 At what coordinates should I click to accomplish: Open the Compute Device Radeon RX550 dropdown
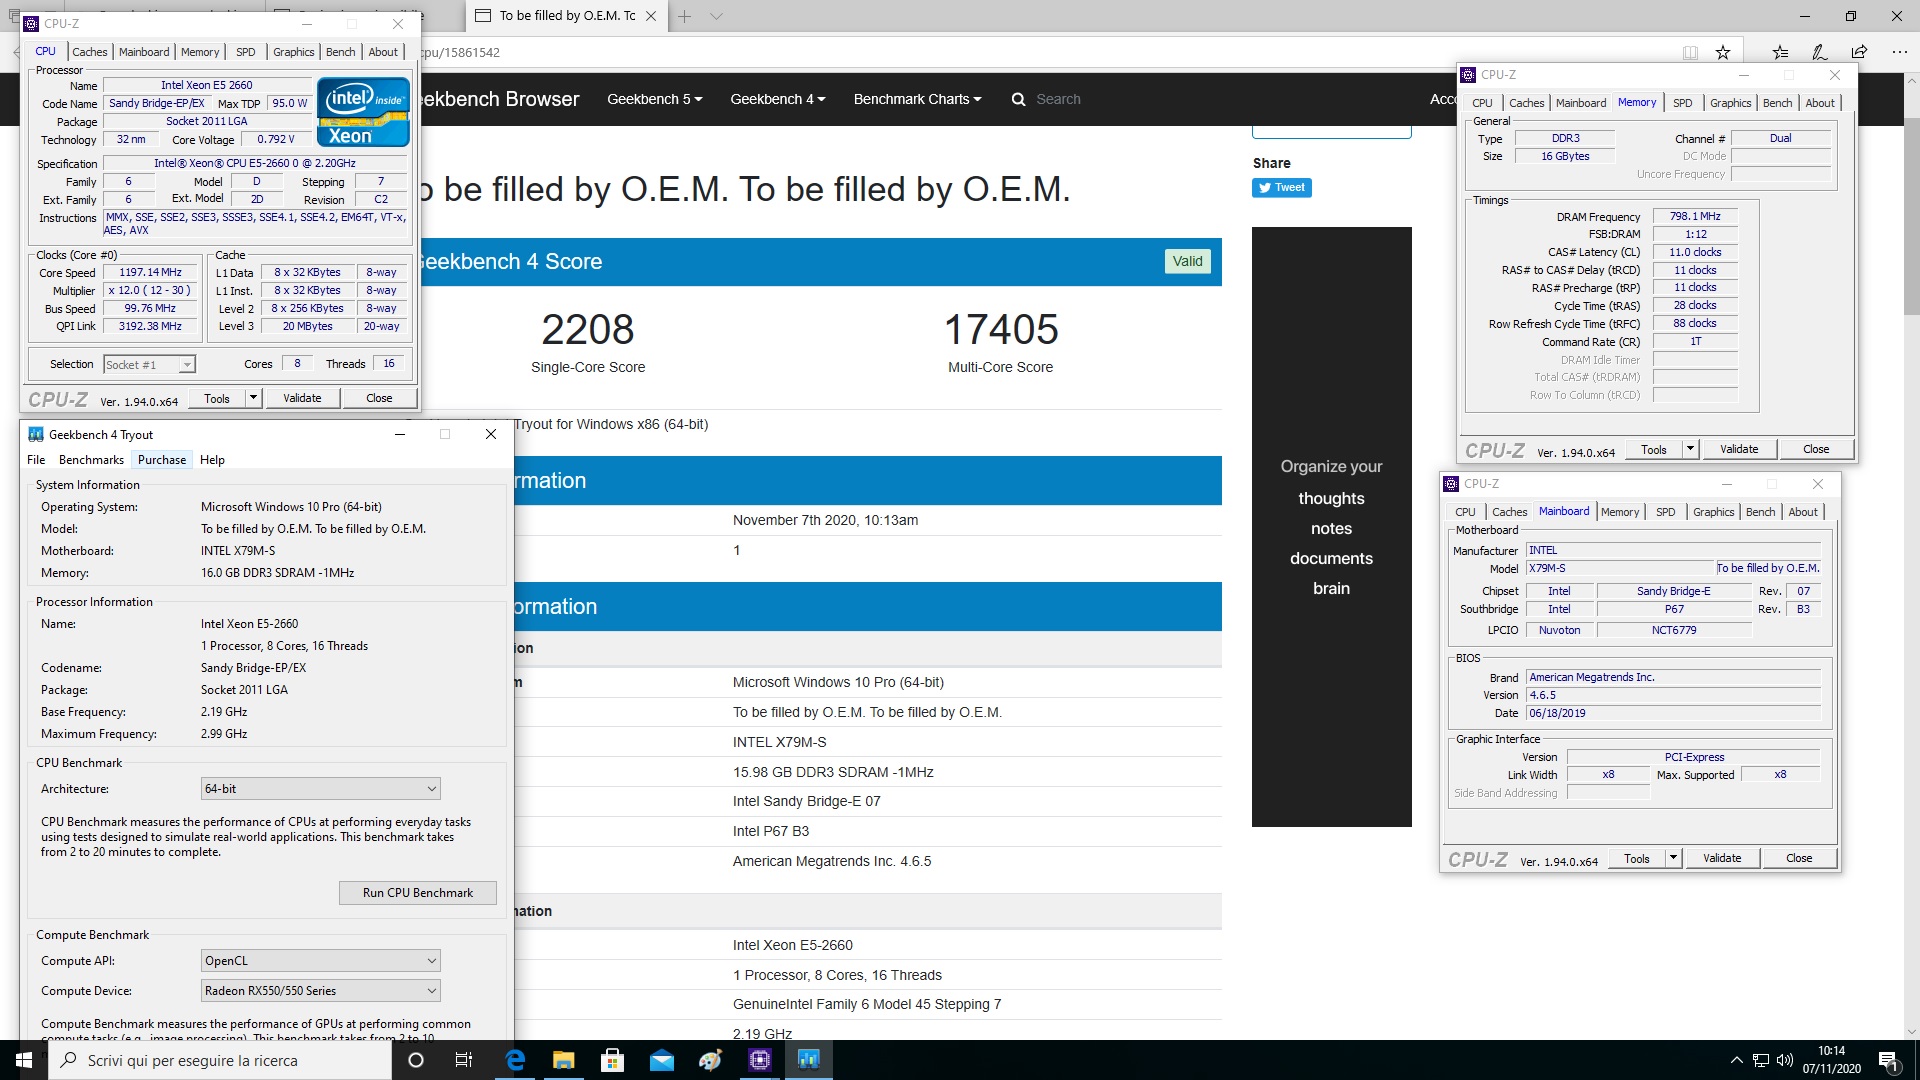[320, 991]
